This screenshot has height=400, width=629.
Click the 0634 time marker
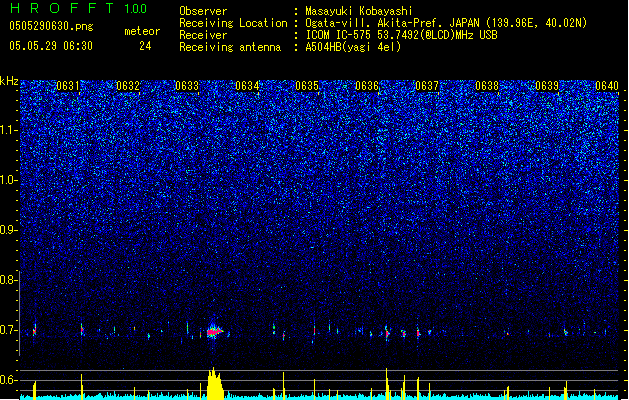247,86
